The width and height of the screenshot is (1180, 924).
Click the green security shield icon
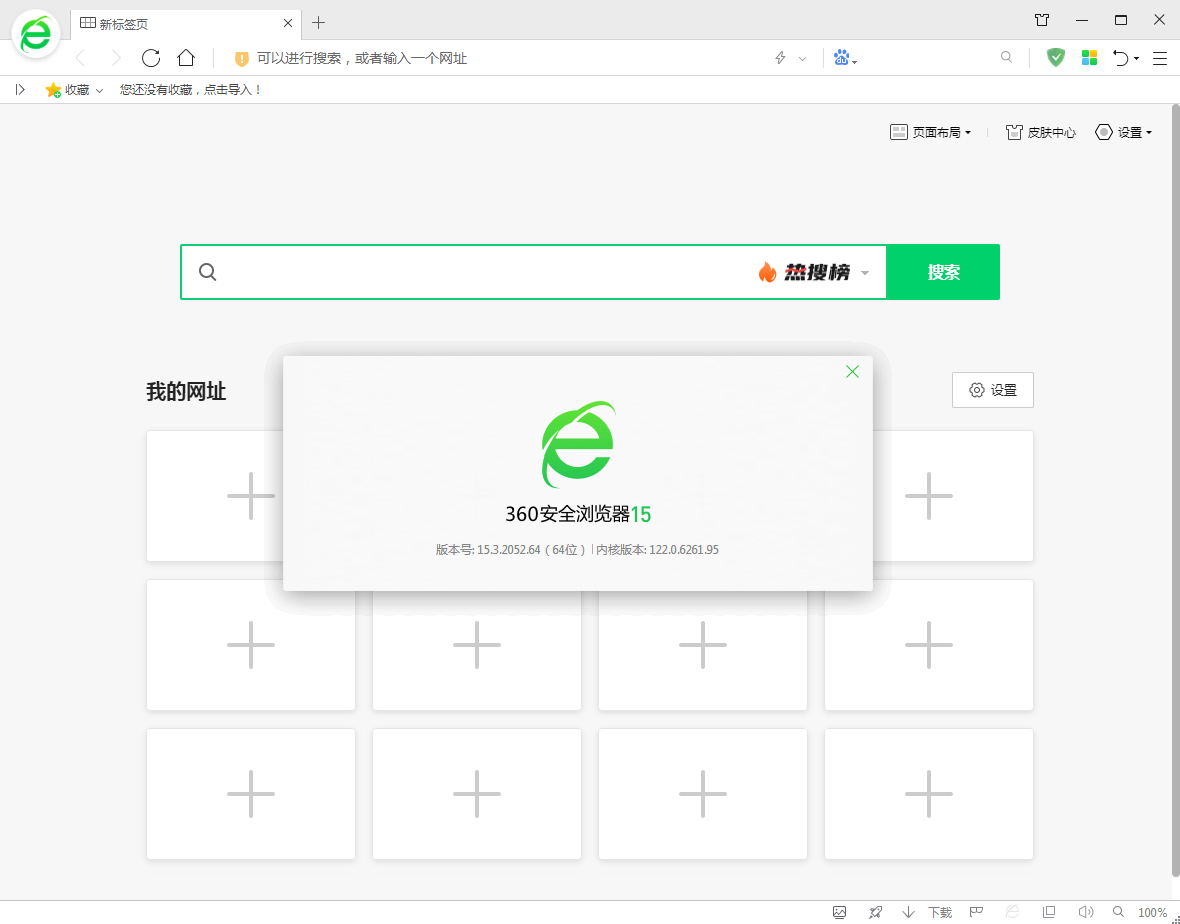pos(1056,57)
